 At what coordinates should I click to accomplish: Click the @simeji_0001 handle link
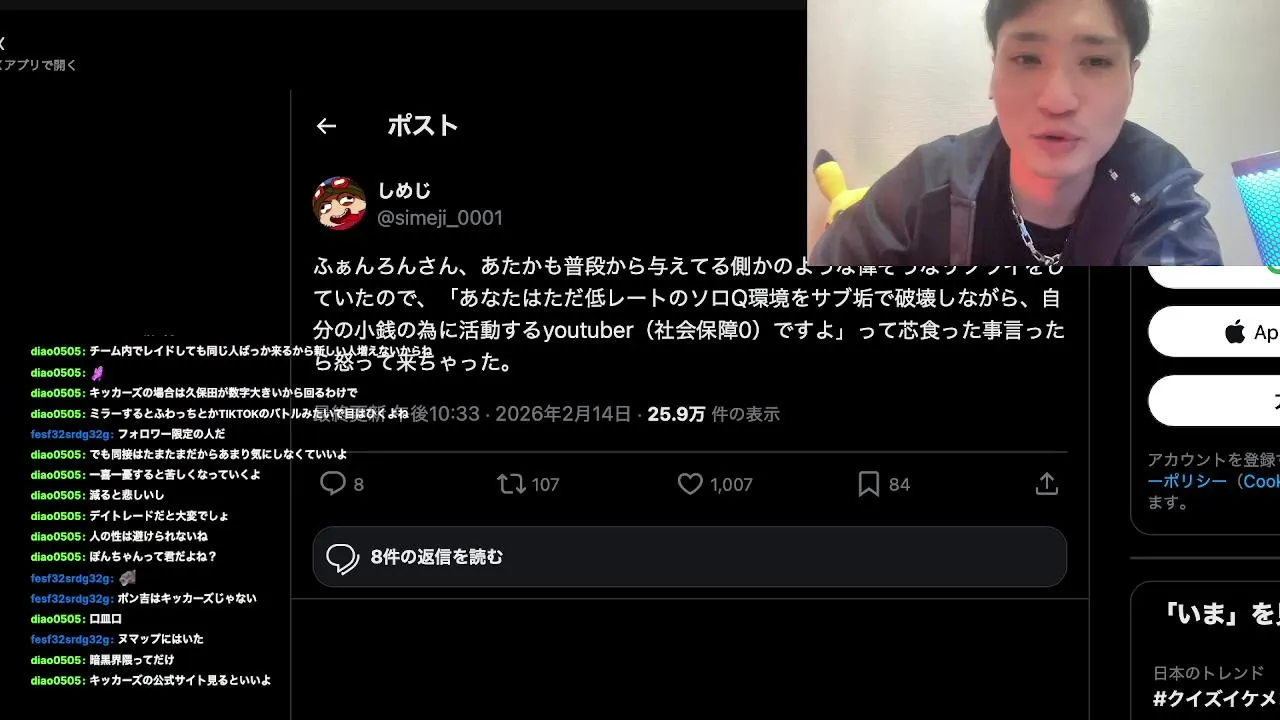tap(440, 218)
